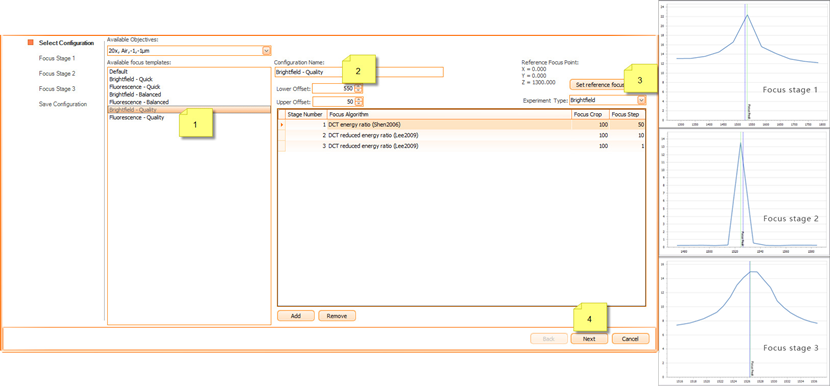The image size is (830, 386).
Task: Click the Stage Number column header
Action: 306,114
